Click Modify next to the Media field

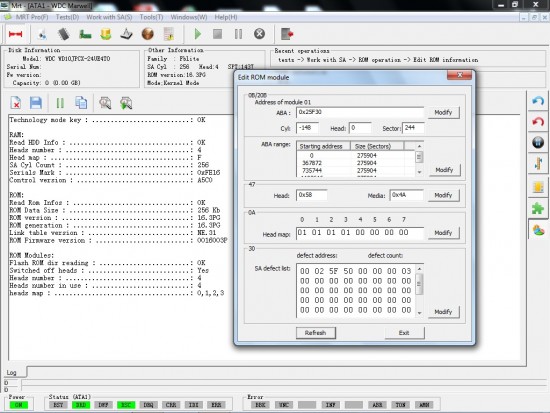[443, 195]
